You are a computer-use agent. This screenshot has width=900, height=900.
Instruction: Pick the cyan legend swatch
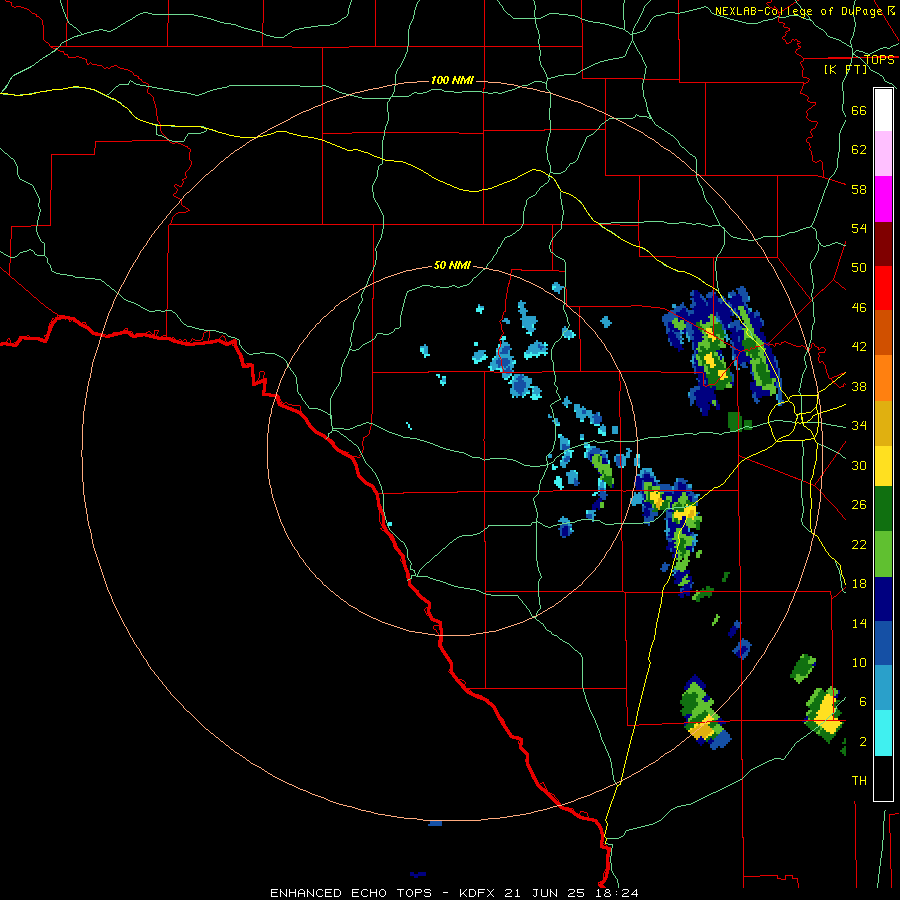pos(883,732)
